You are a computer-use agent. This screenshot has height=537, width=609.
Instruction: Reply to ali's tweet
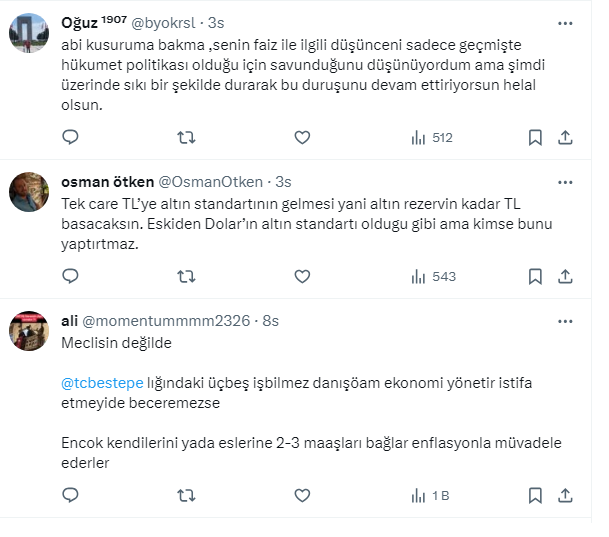pyautogui.click(x=70, y=494)
